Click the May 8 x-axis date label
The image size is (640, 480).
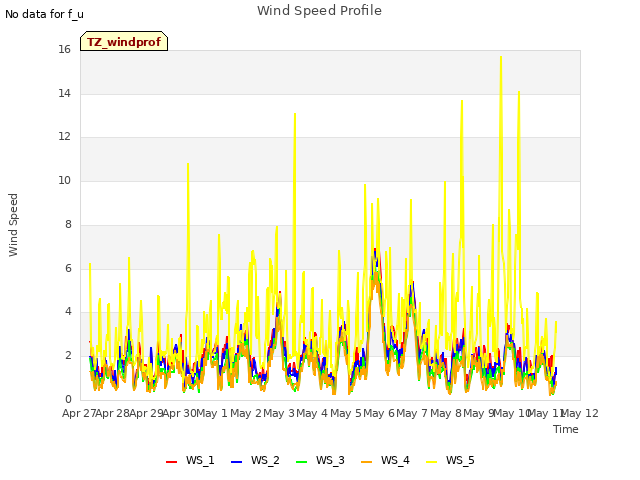pyautogui.click(x=446, y=413)
